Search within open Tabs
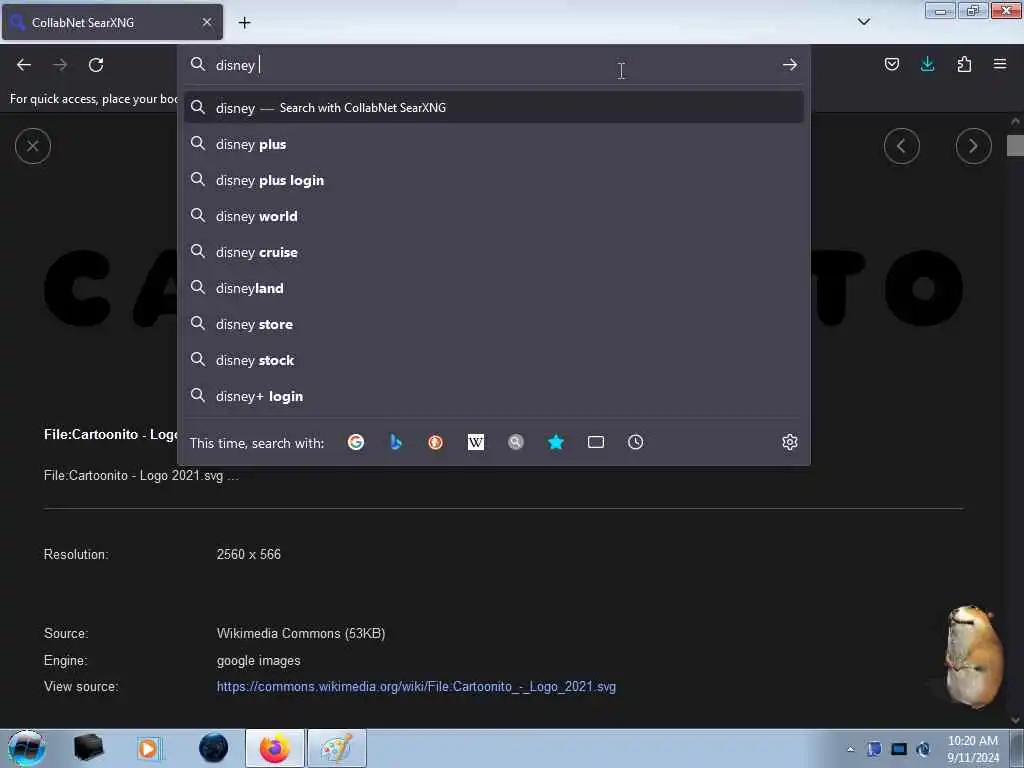 pos(596,442)
